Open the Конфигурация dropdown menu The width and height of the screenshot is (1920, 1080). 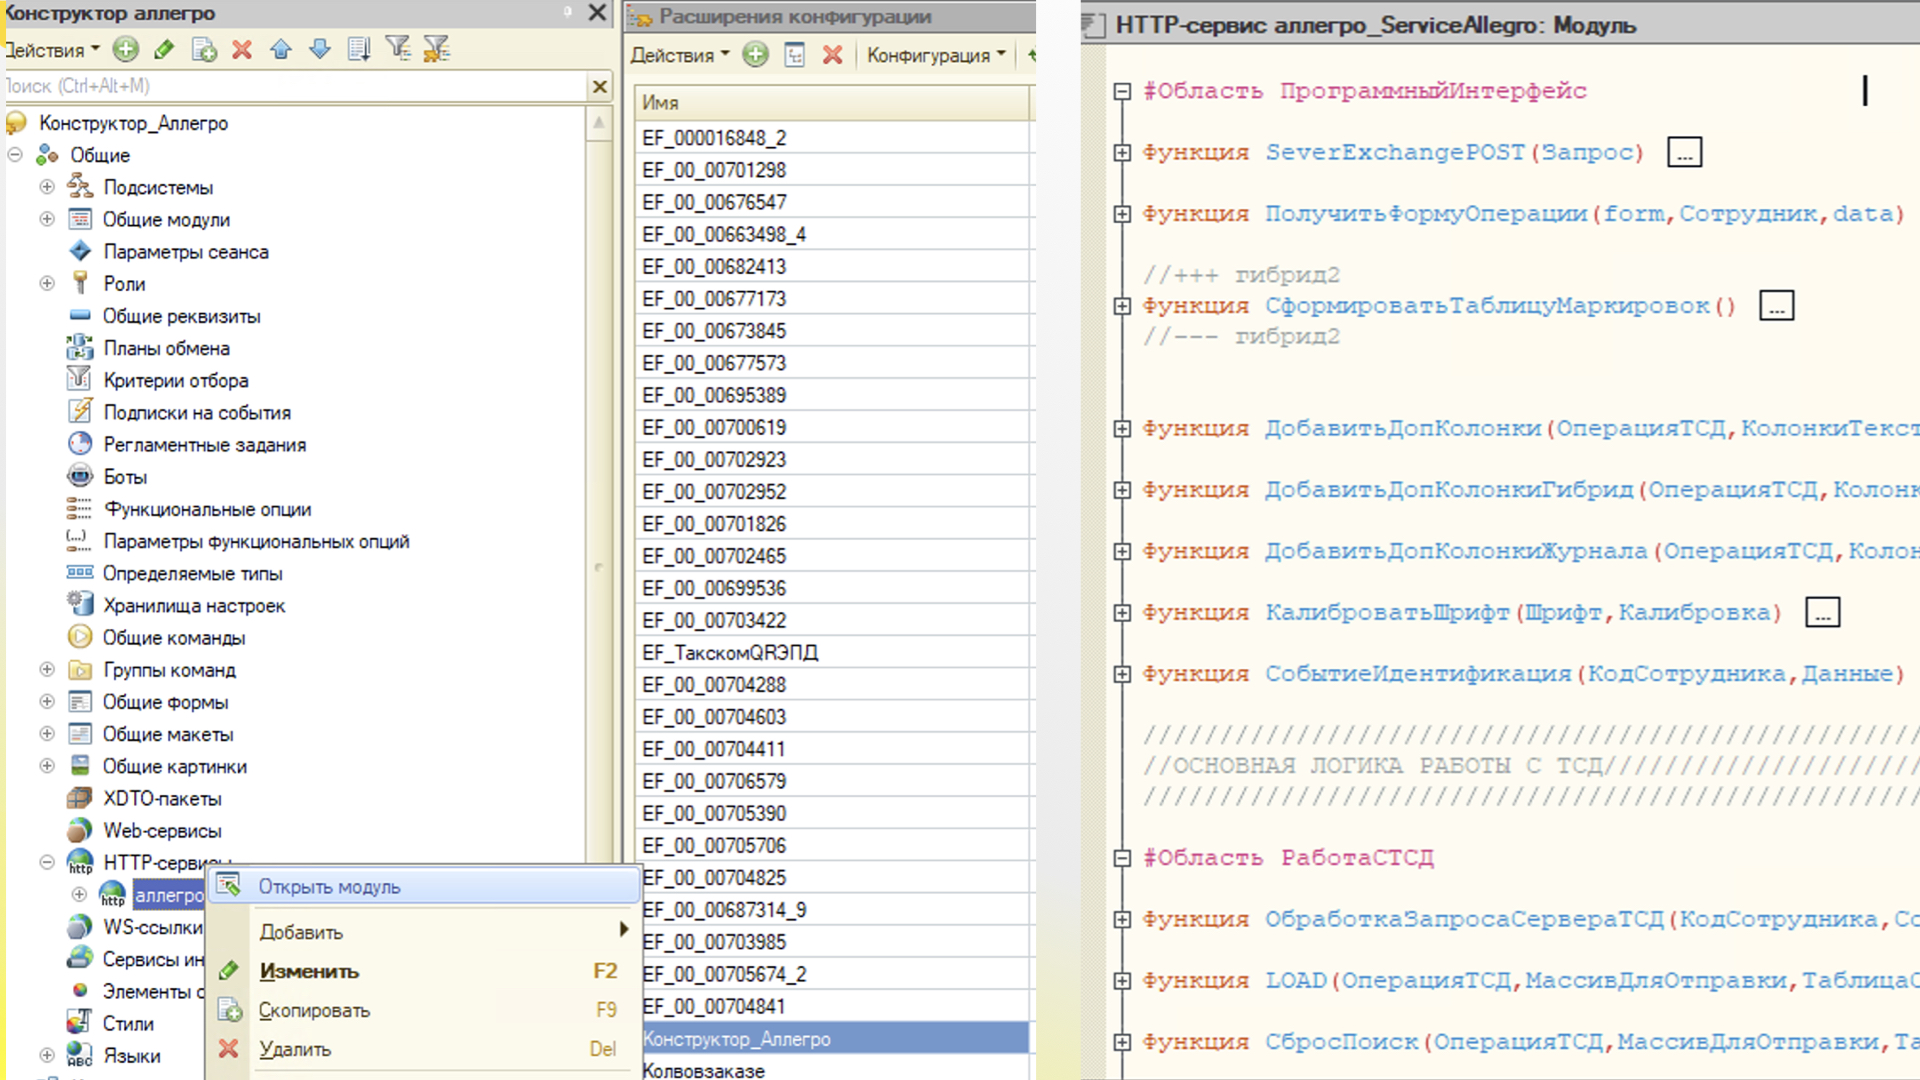click(936, 55)
